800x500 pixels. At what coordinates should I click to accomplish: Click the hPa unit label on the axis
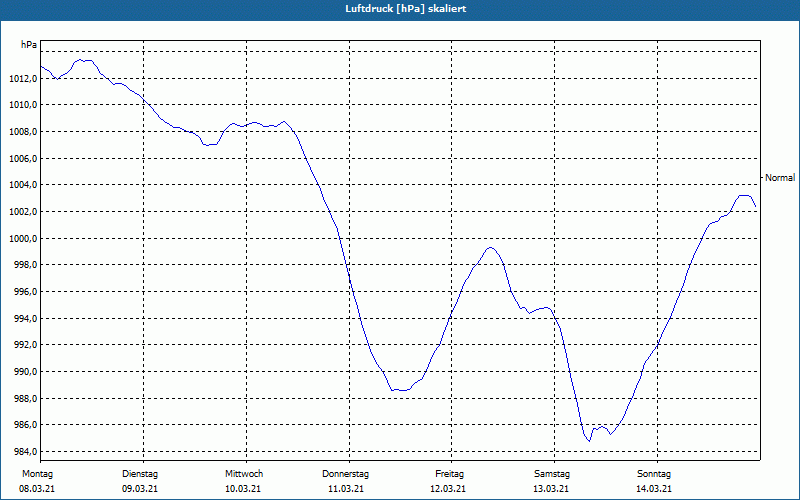coord(29,45)
